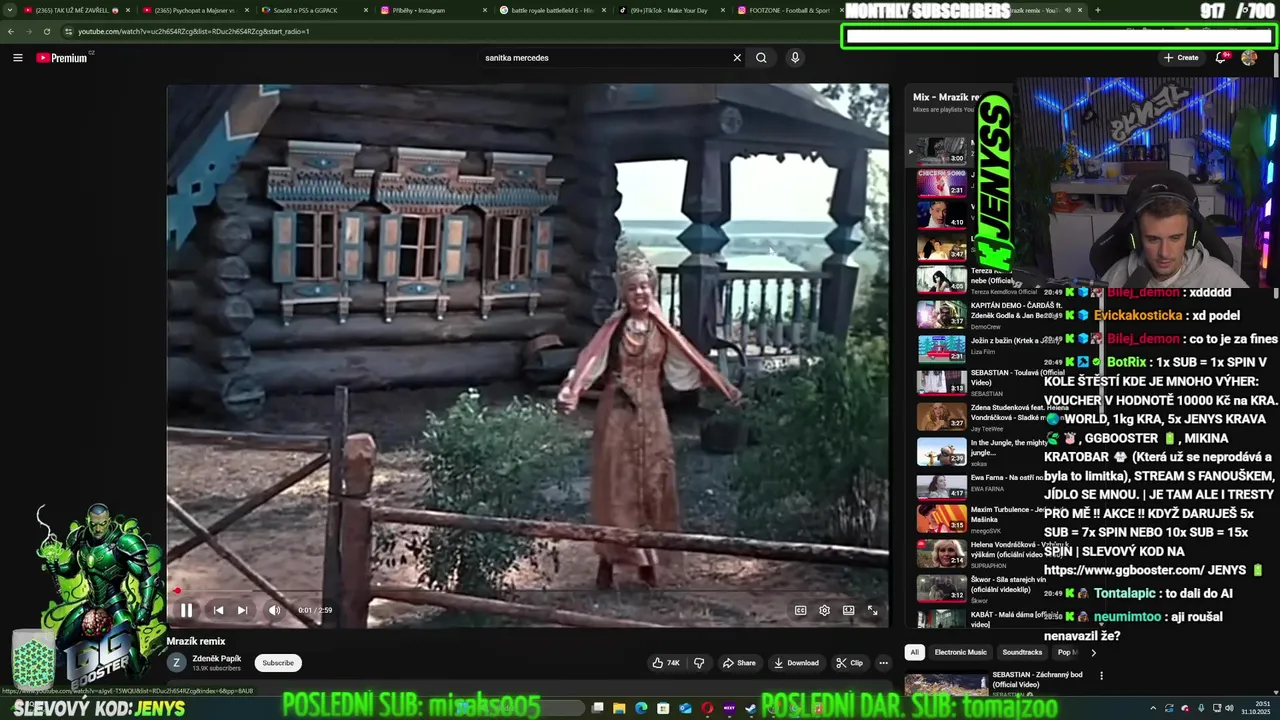Toggle subtitles/closed captions in player
The height and width of the screenshot is (720, 1280).
800,610
